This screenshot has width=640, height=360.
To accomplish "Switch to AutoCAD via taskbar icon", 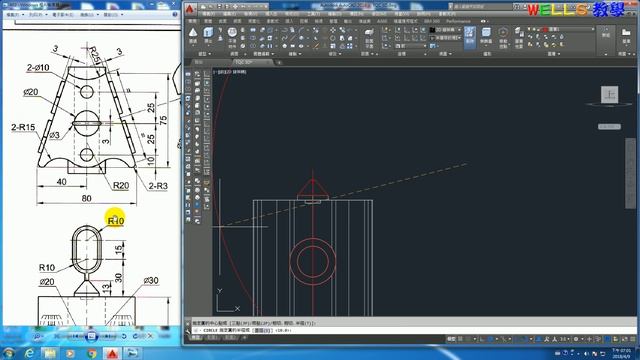I will point(113,353).
